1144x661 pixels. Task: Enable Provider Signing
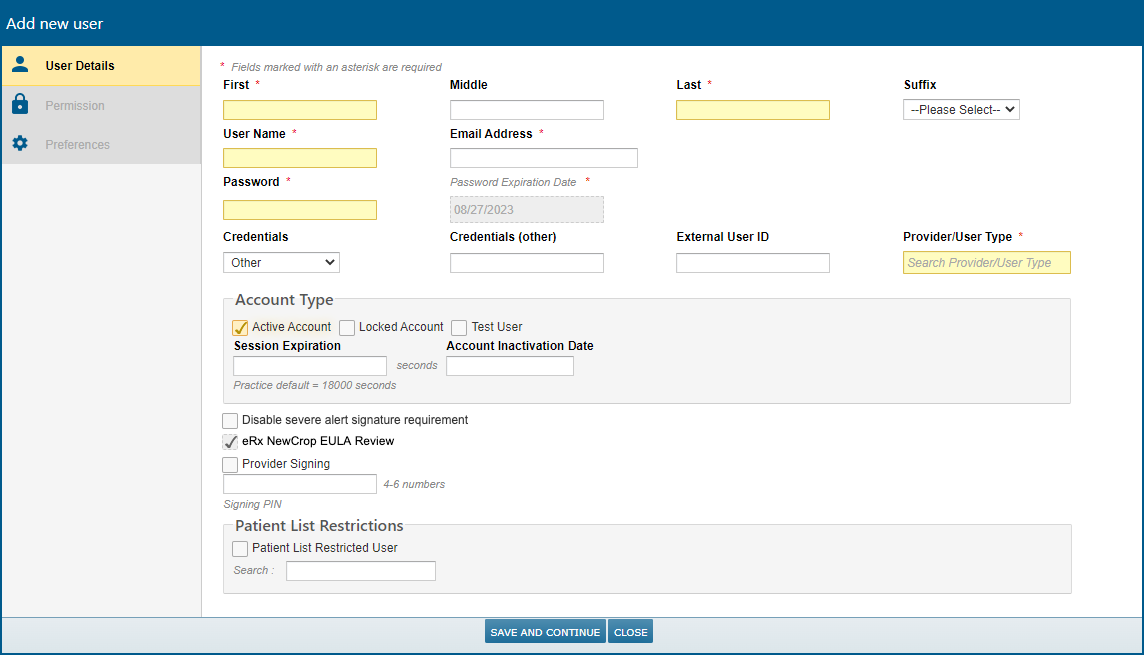230,463
